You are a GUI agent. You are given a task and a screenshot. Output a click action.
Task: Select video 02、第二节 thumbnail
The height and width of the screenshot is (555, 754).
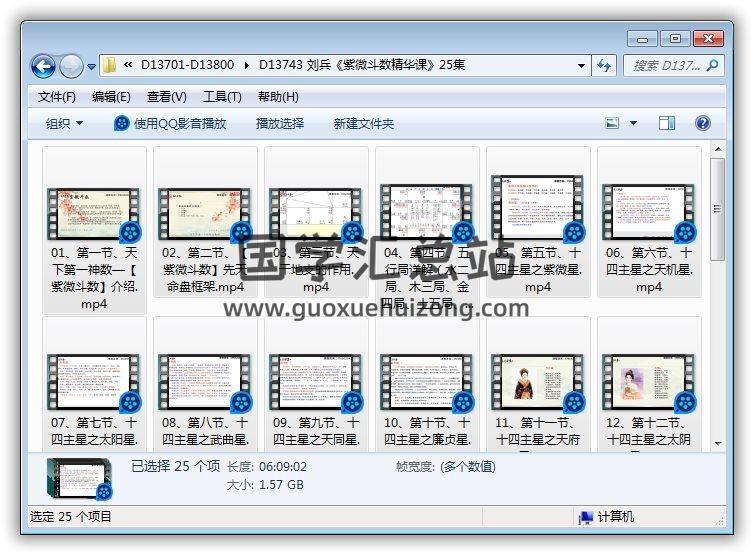coord(205,214)
